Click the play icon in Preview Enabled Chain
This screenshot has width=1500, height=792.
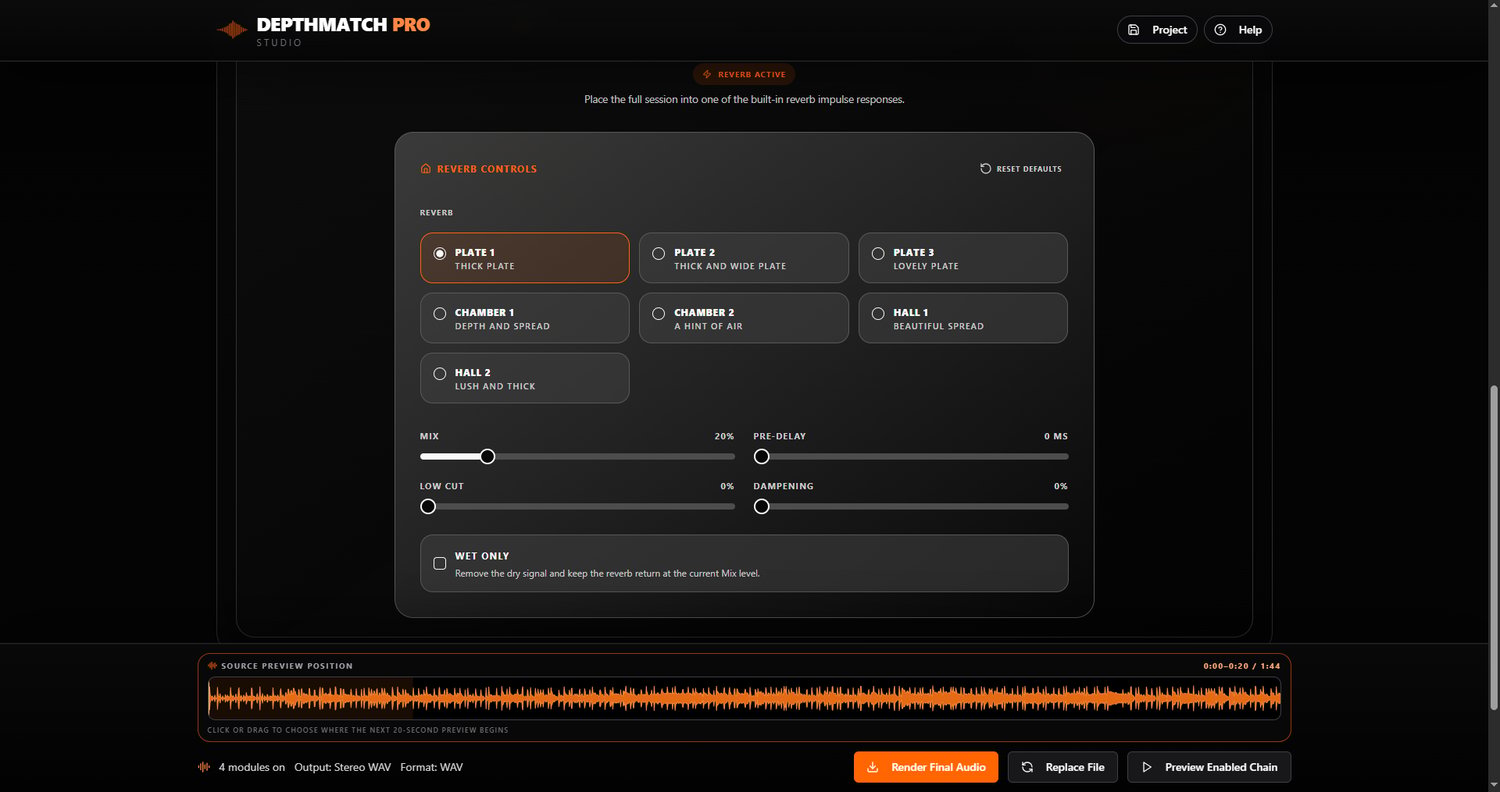[x=1146, y=767]
